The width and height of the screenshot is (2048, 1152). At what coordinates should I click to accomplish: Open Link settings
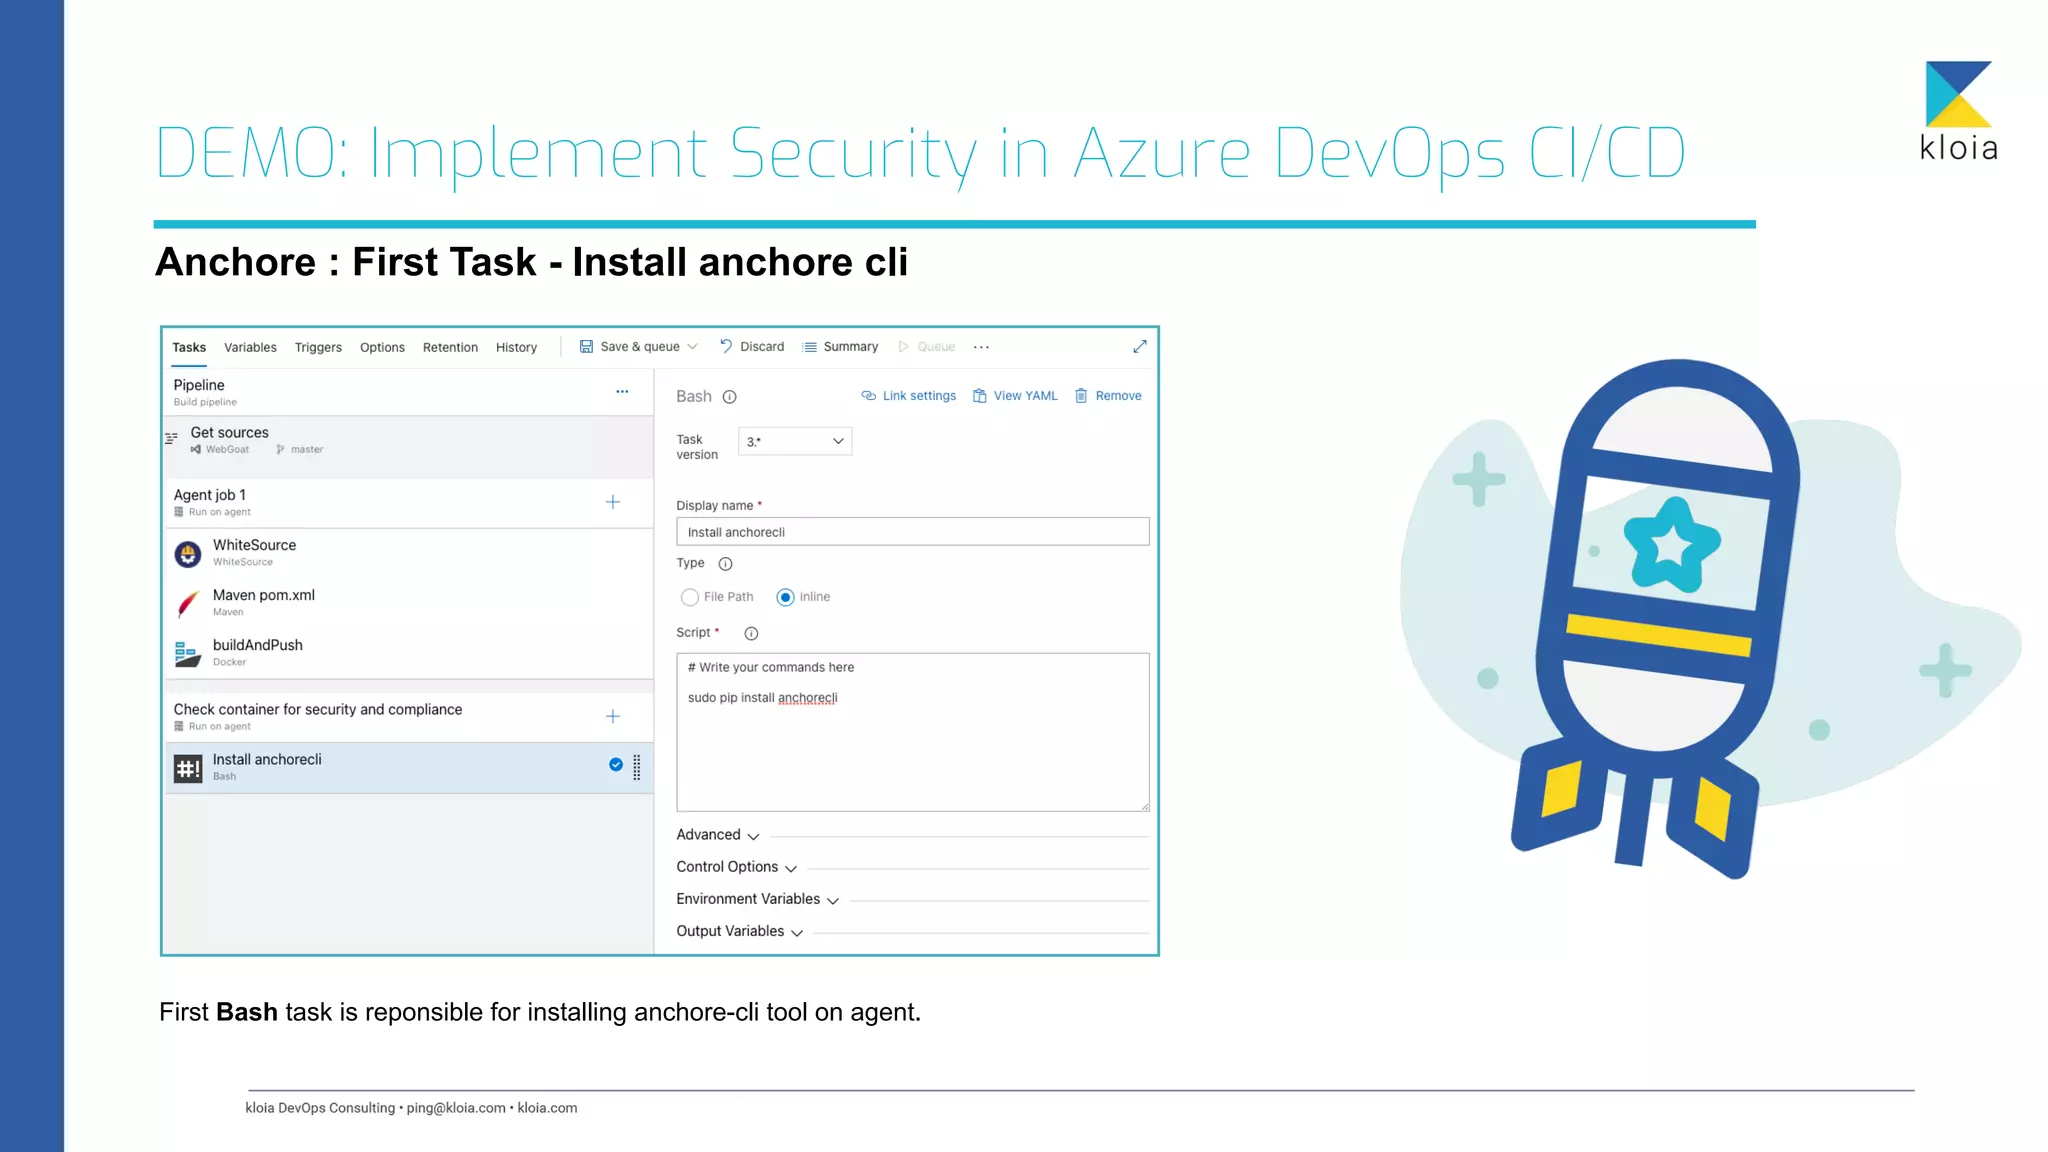tap(919, 396)
